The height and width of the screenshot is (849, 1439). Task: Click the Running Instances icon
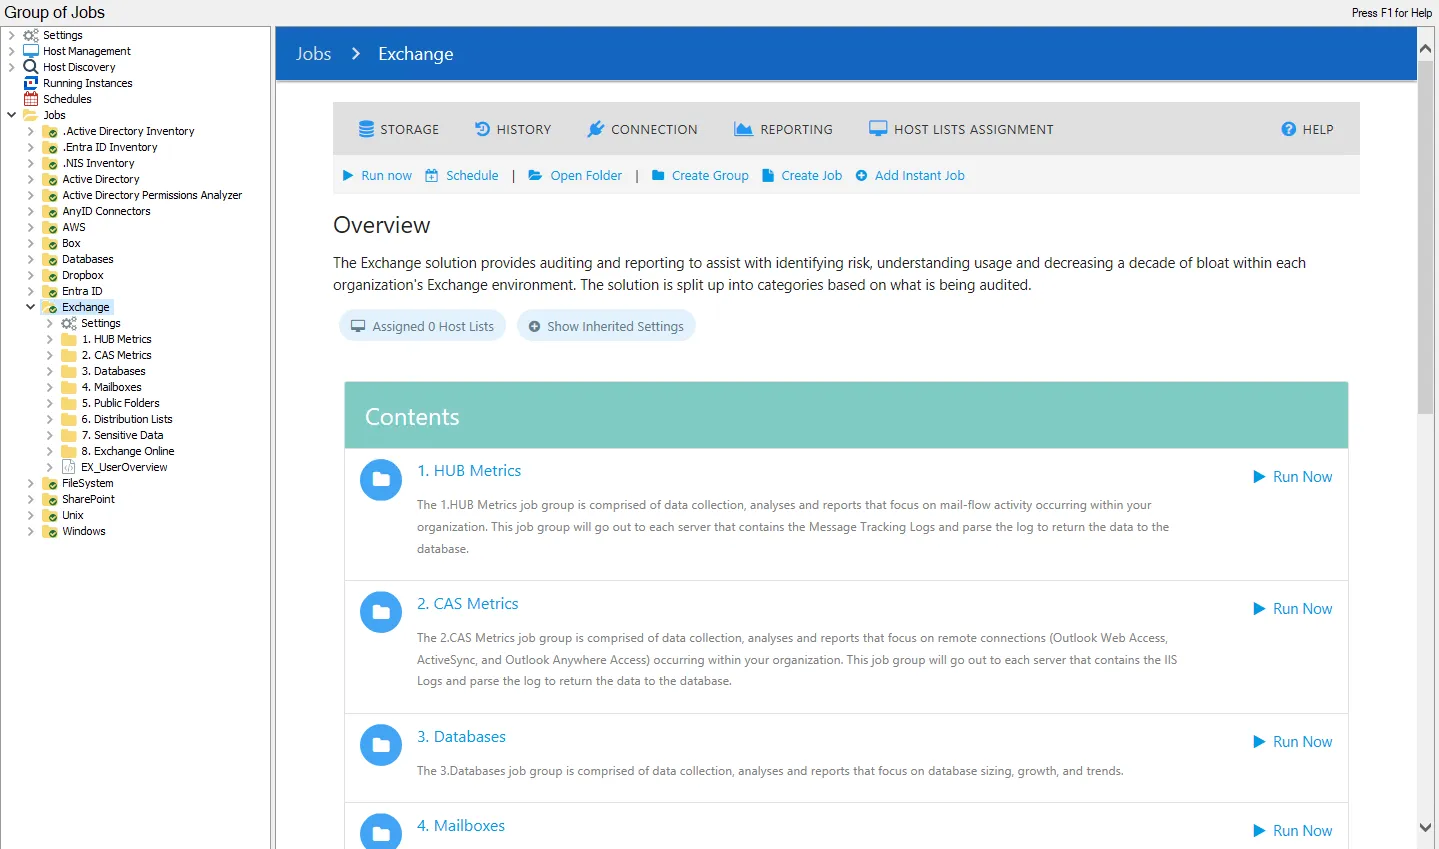(31, 83)
